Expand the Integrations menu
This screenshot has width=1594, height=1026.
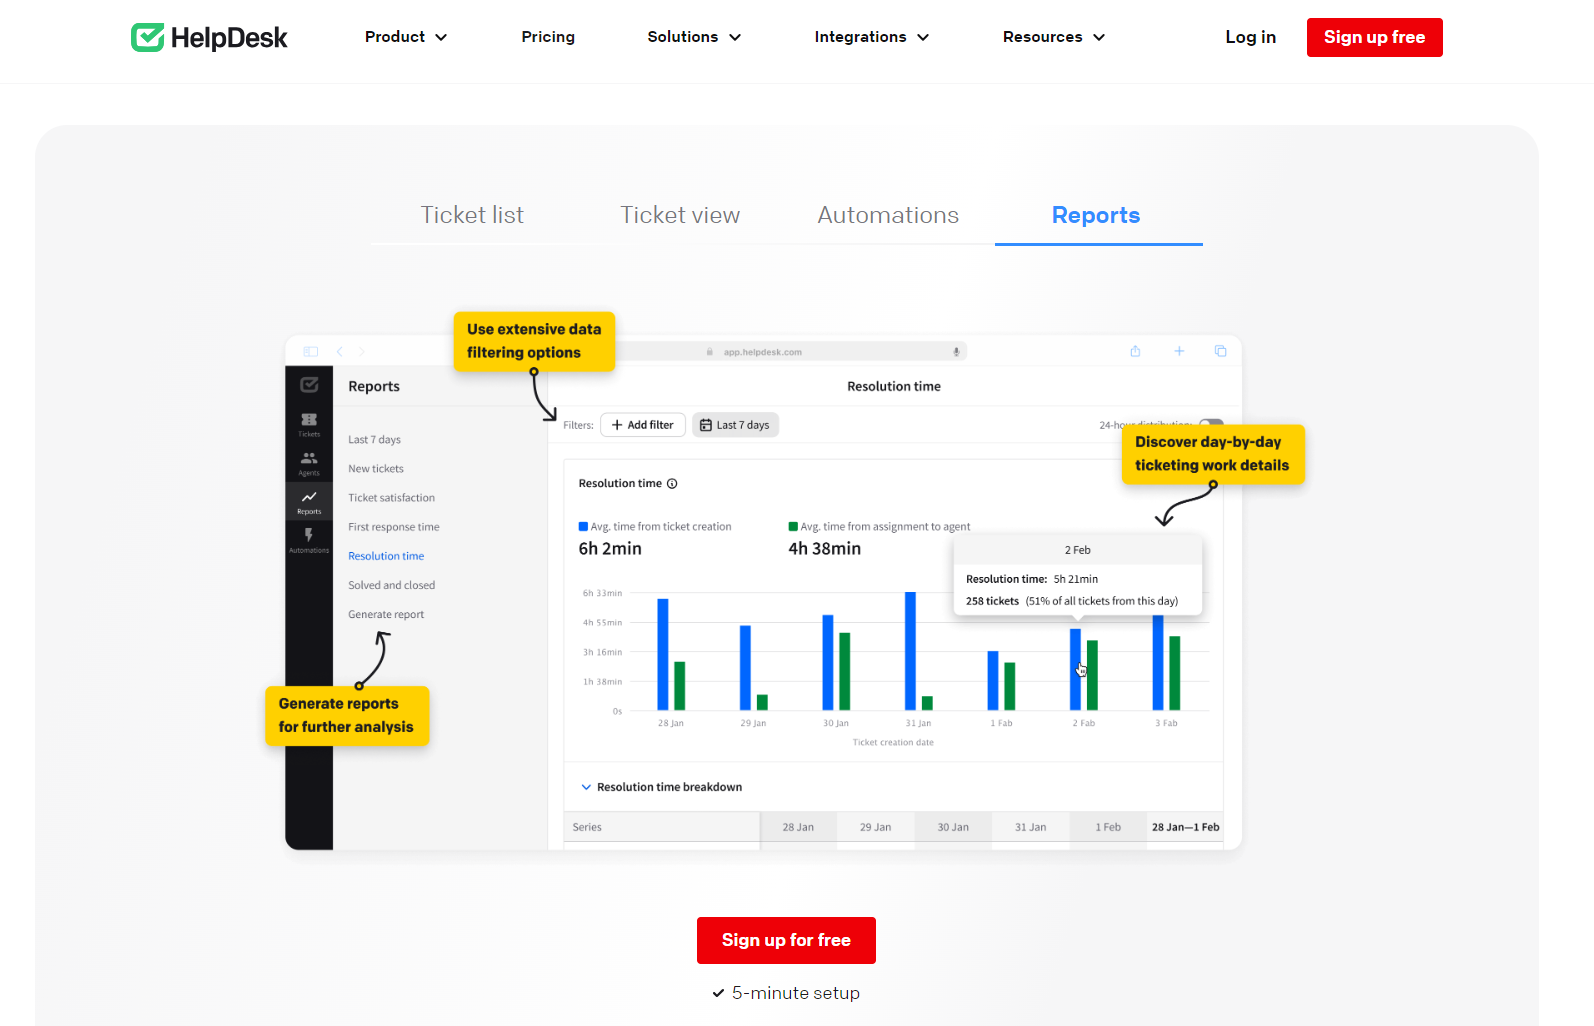pyautogui.click(x=872, y=37)
